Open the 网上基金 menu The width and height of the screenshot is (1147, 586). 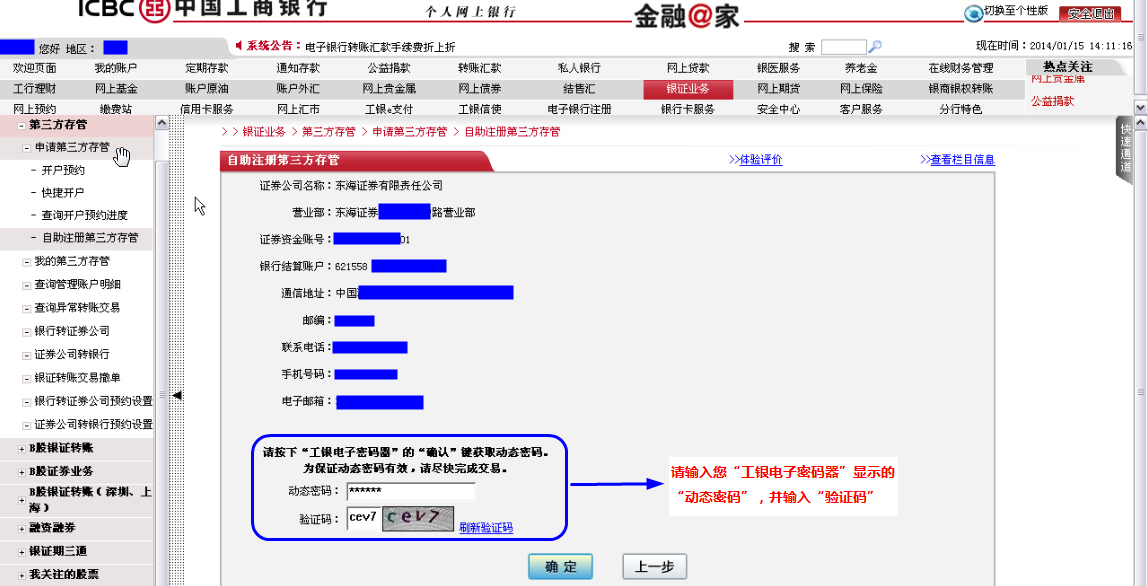click(116, 89)
